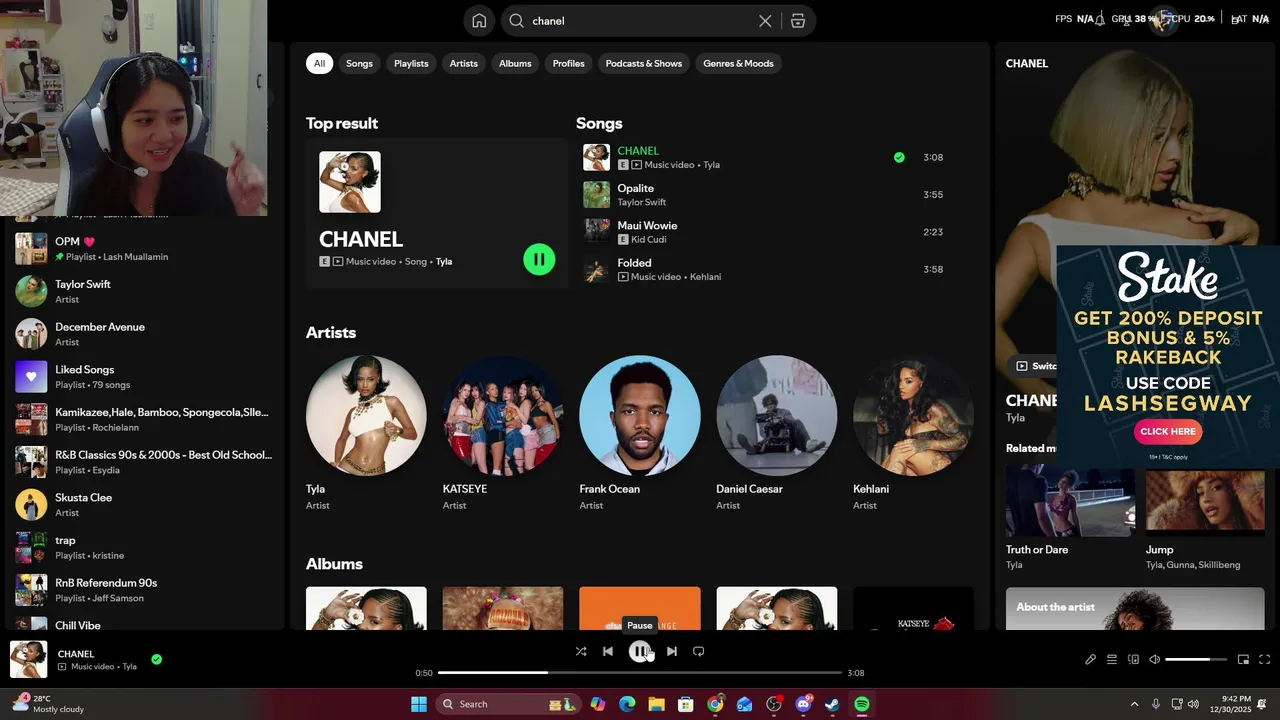Open the Chill Vibe library item
This screenshot has width=1280, height=720.
144,623
